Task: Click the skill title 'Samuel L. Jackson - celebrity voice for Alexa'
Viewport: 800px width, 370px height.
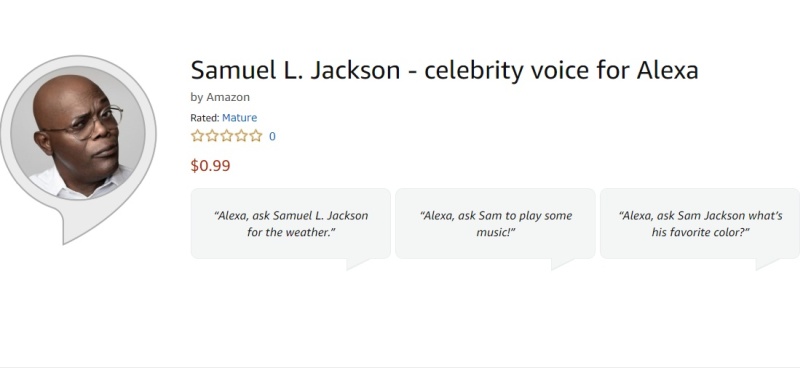Action: (x=444, y=70)
